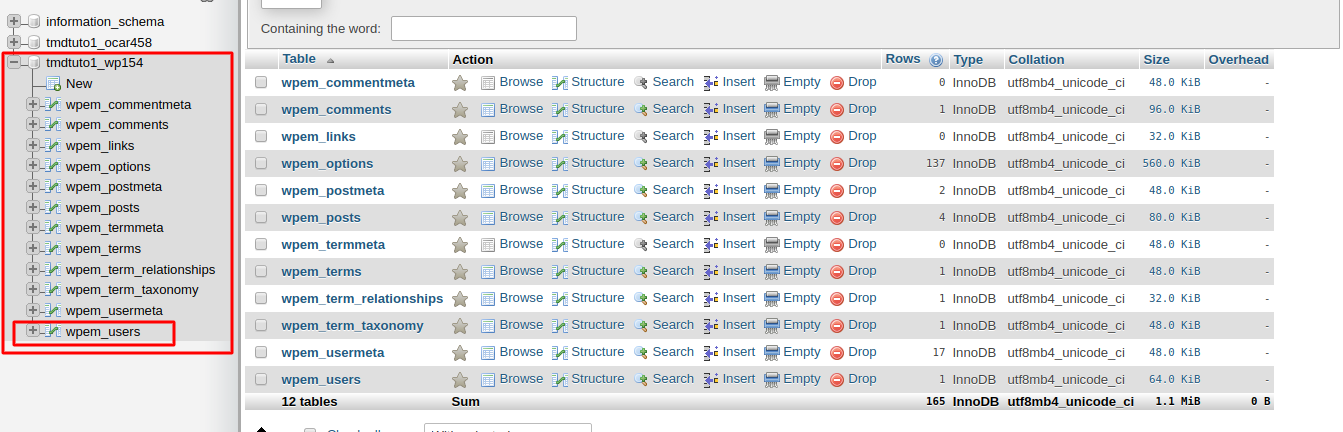
Task: Click the red Drop icon for wpem_termmeta
Action: (837, 245)
